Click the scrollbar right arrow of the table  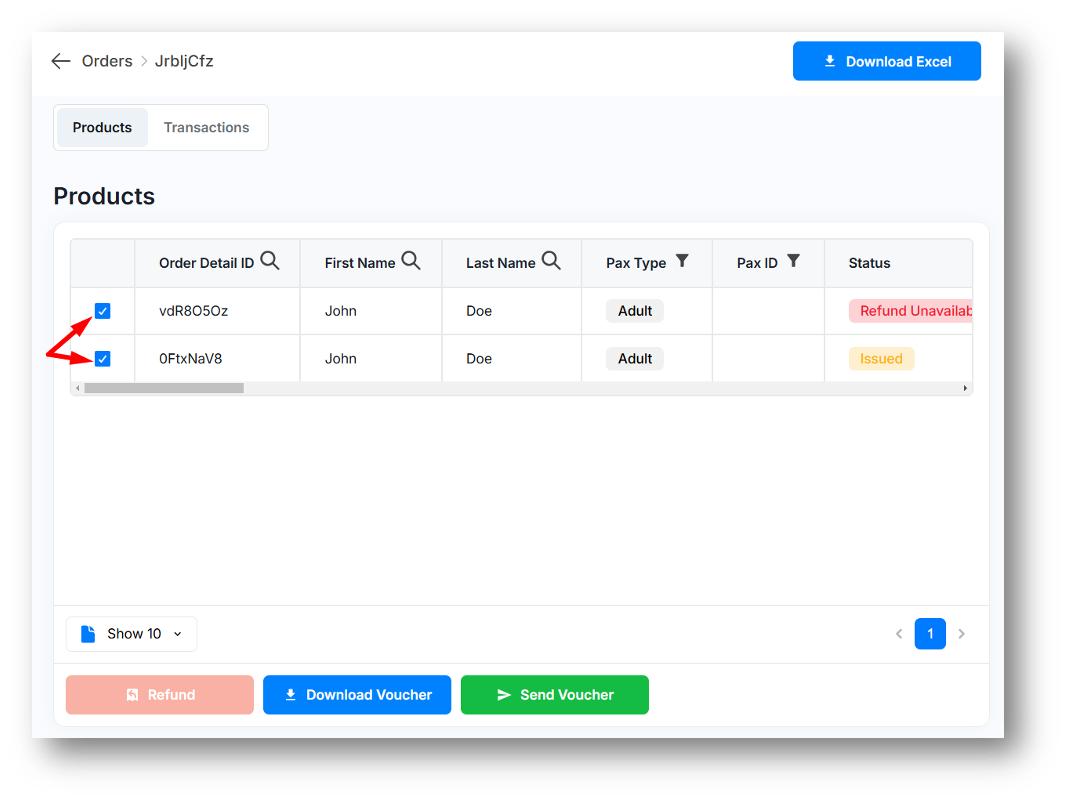coord(965,388)
